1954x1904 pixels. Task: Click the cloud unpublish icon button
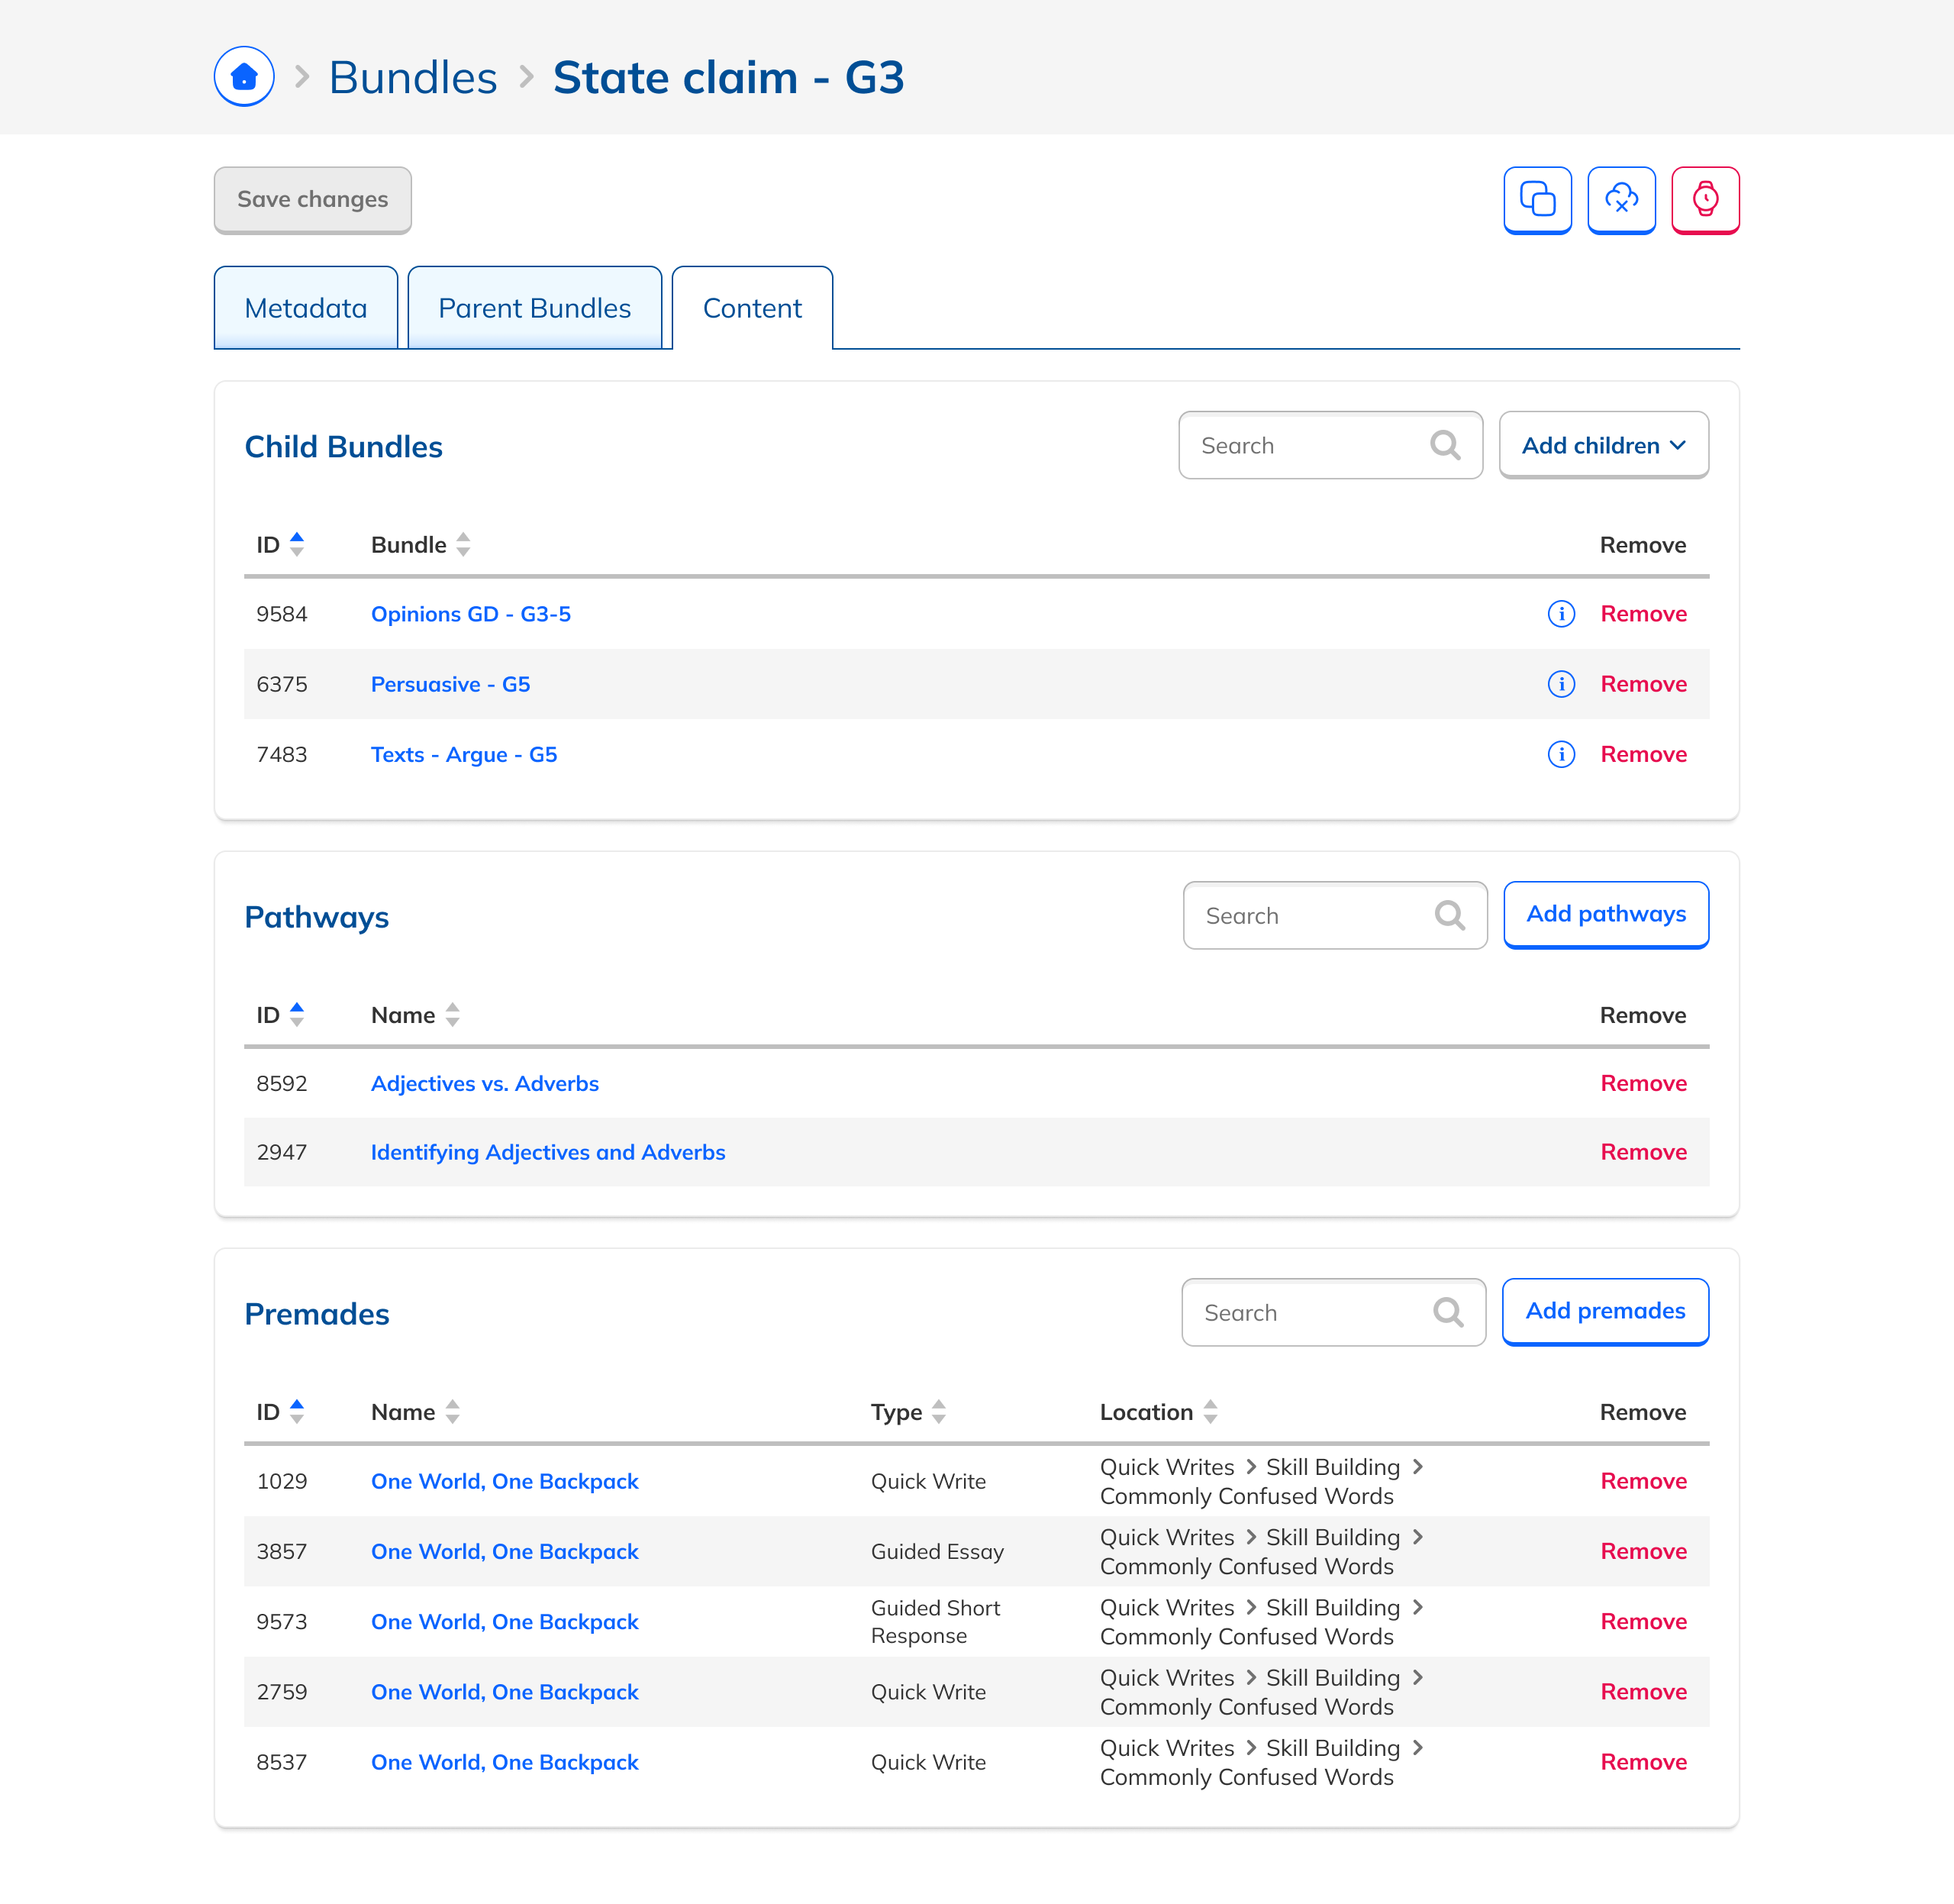click(x=1621, y=199)
